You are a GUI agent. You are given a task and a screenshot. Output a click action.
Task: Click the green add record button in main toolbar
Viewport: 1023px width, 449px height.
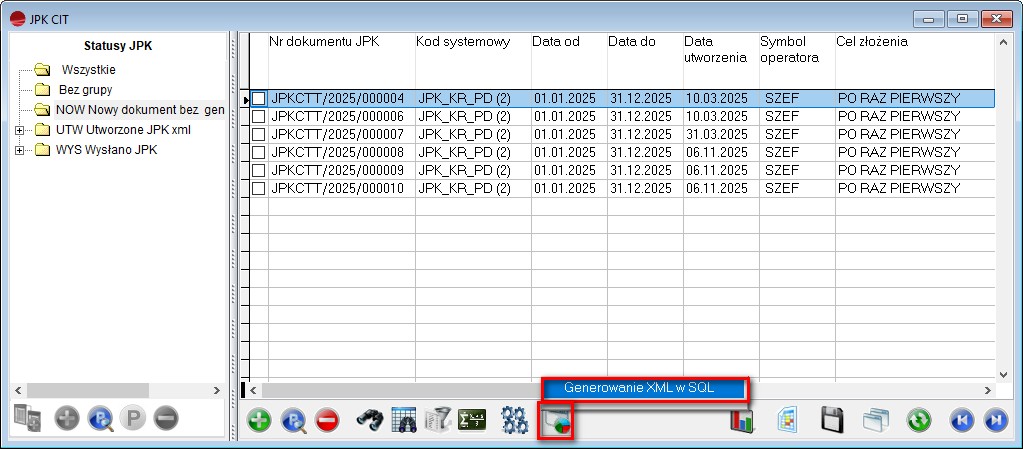tap(259, 420)
